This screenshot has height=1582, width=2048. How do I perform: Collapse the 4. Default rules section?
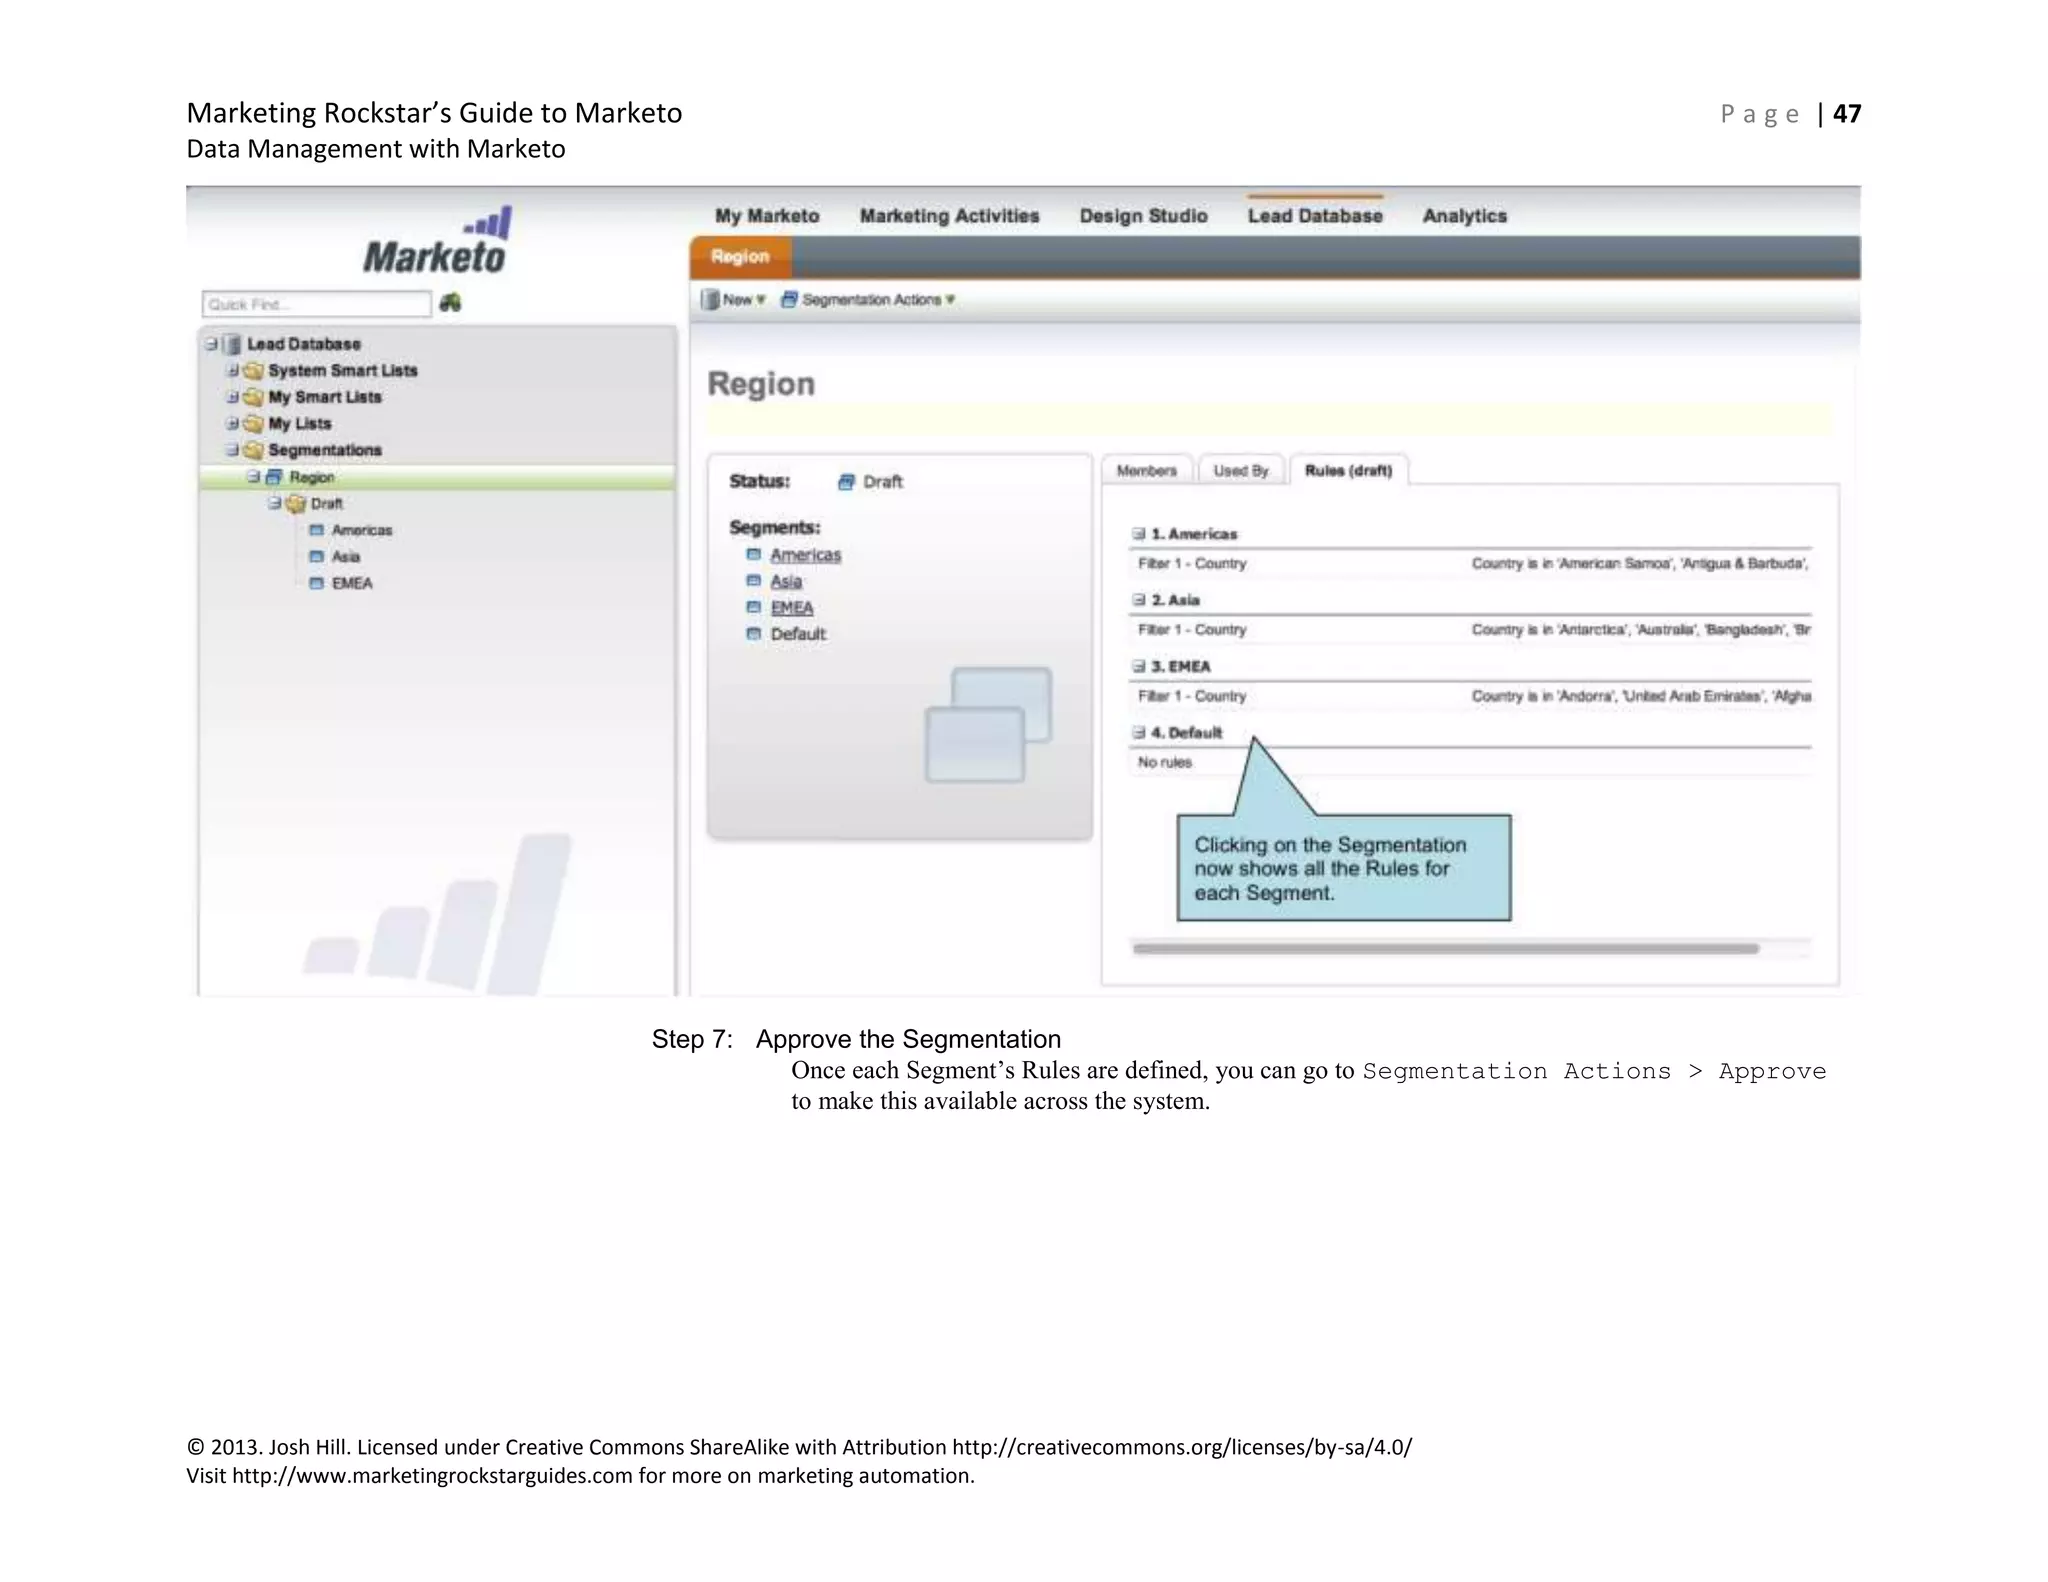1138,733
